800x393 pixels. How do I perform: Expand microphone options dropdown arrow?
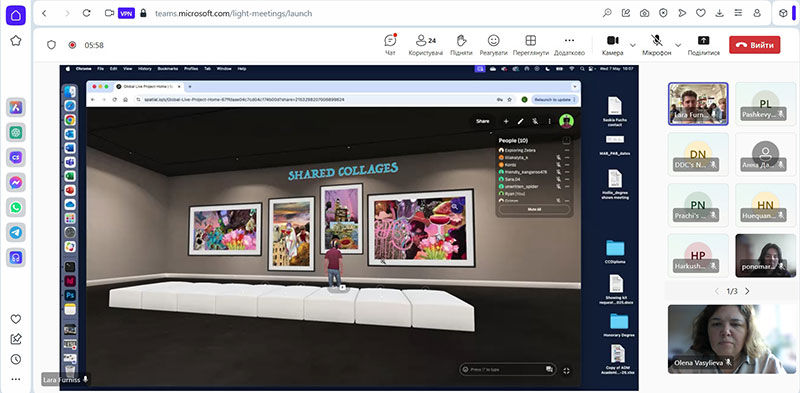point(678,45)
